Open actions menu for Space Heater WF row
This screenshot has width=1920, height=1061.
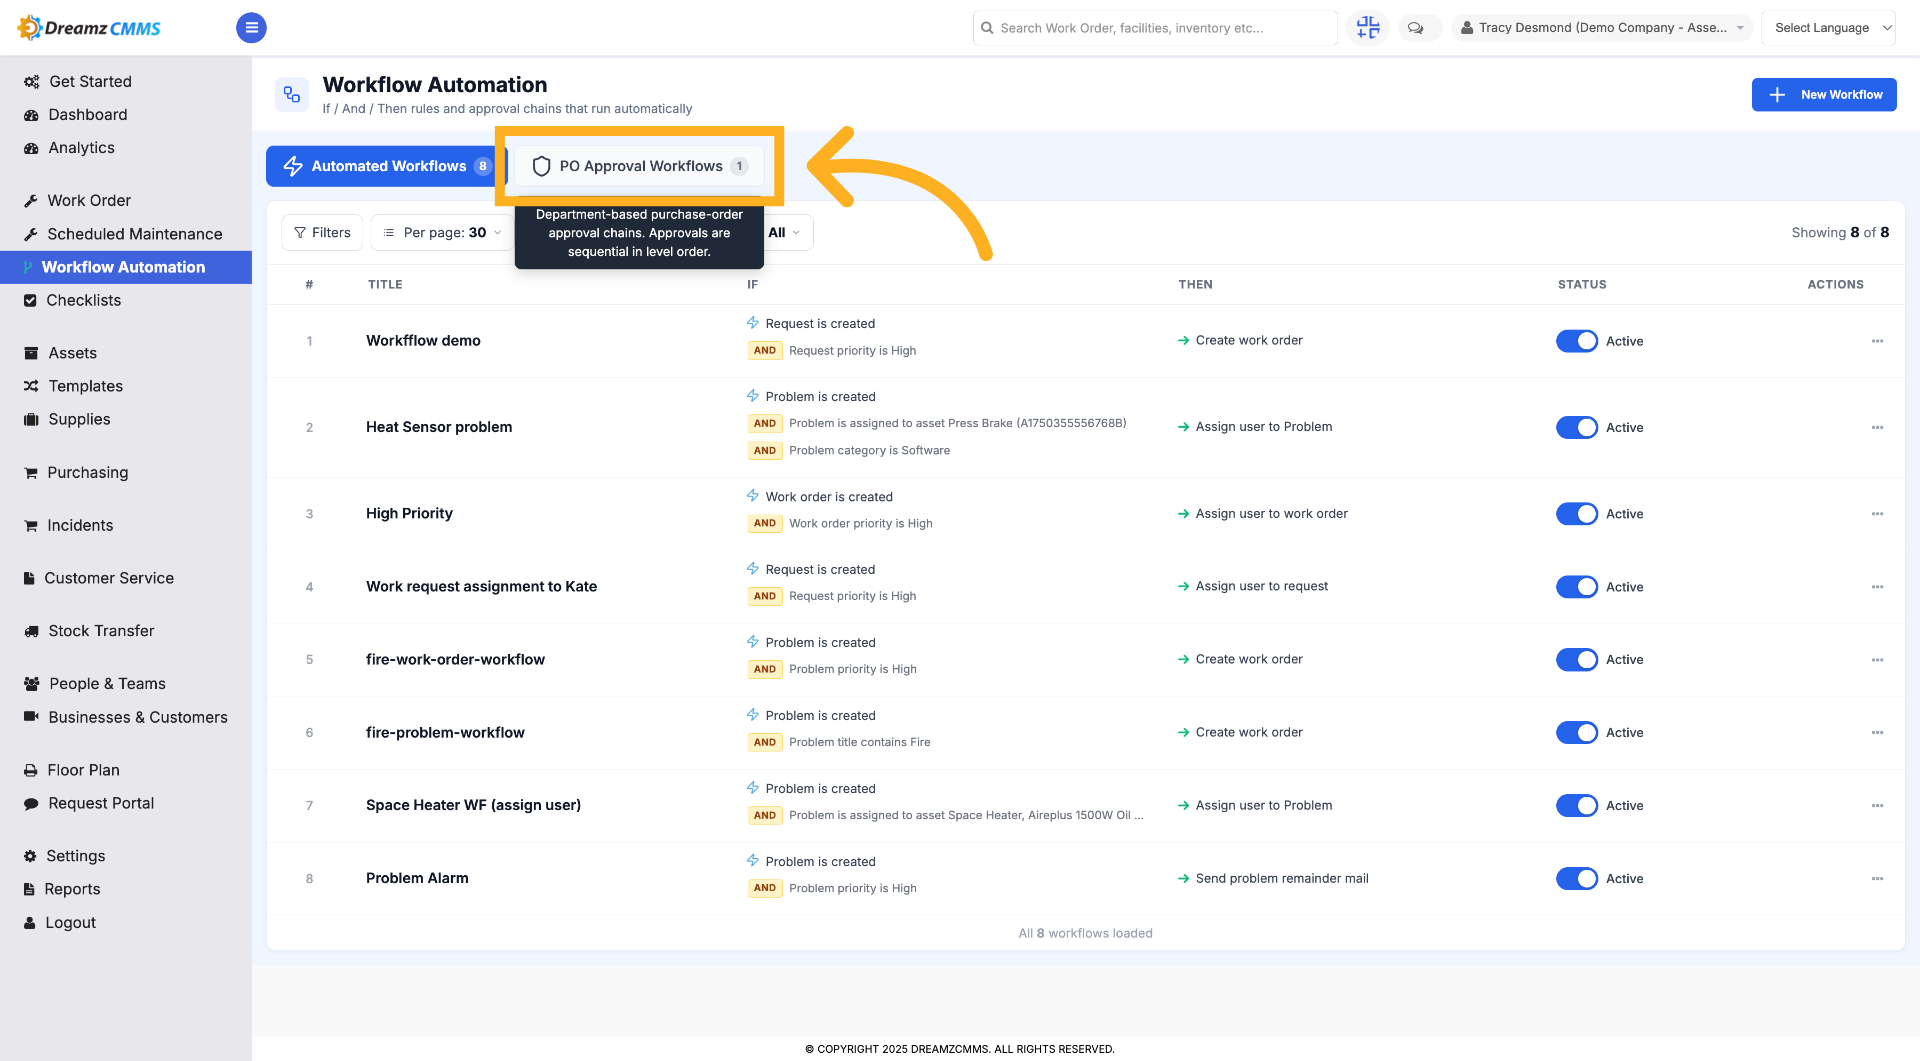pyautogui.click(x=1877, y=806)
